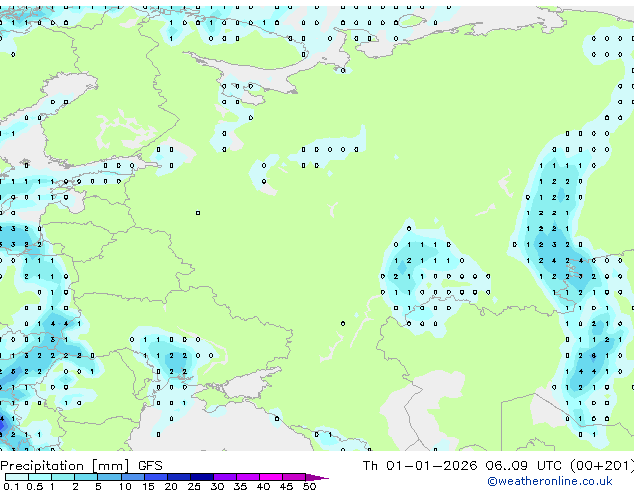Click the legend label '20'

click(171, 486)
